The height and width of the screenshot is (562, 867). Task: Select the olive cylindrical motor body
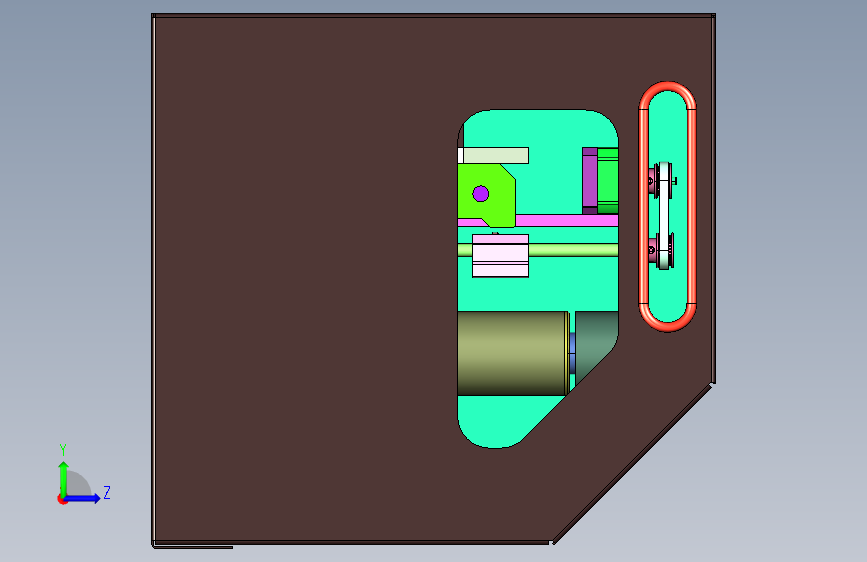[x=512, y=353]
